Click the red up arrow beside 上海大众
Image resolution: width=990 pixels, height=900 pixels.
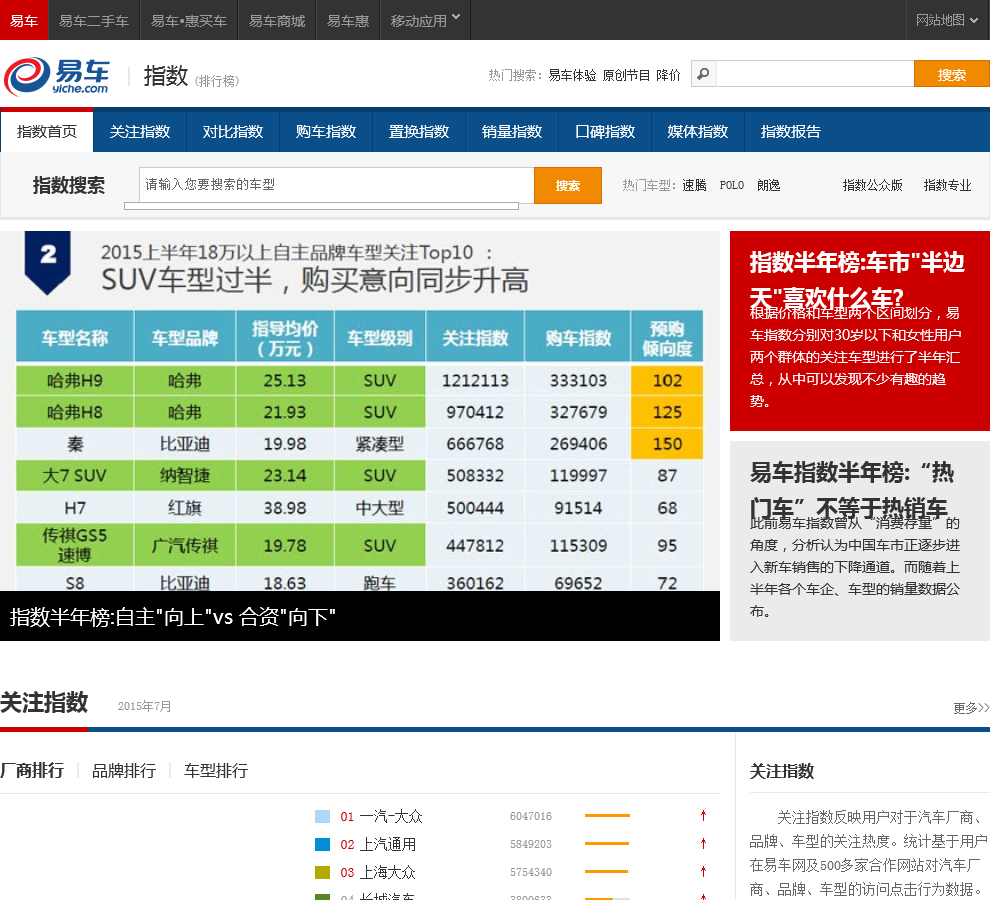pyautogui.click(x=704, y=872)
